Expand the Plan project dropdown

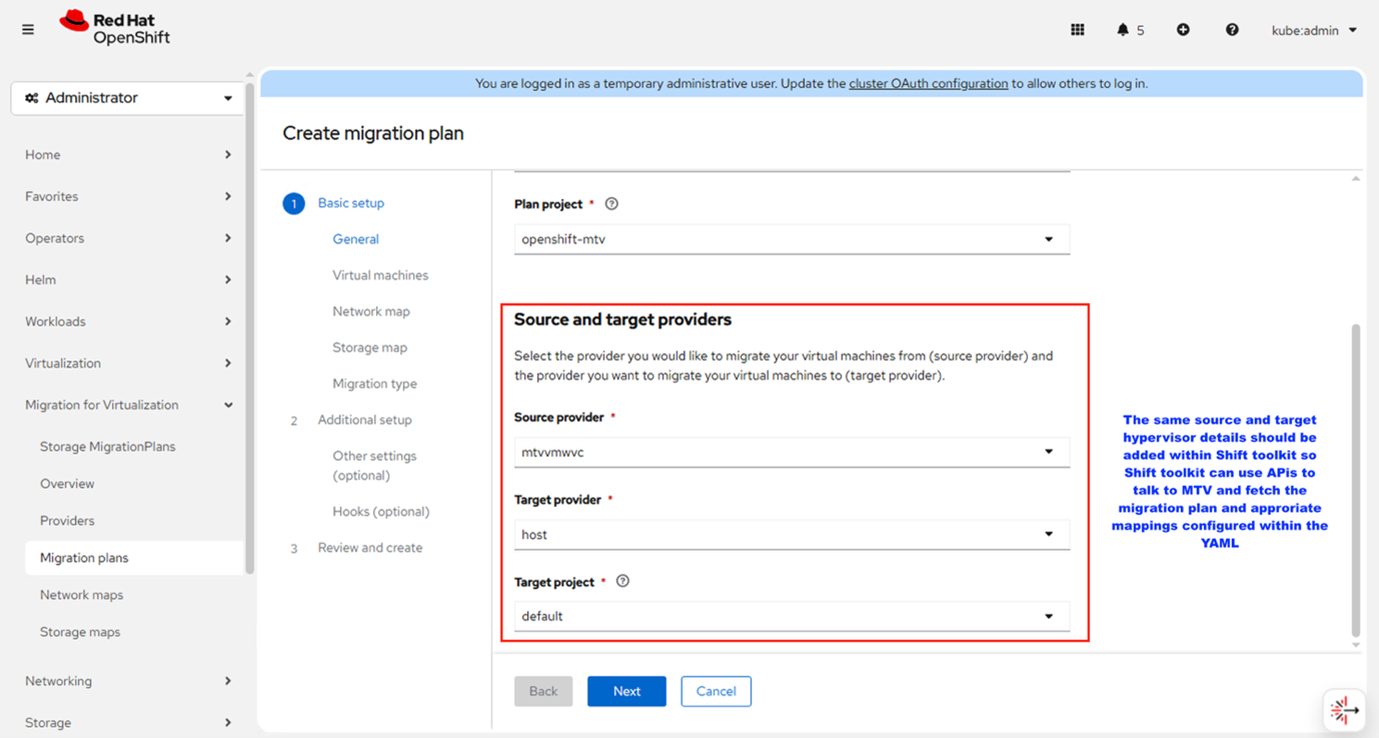coord(791,240)
